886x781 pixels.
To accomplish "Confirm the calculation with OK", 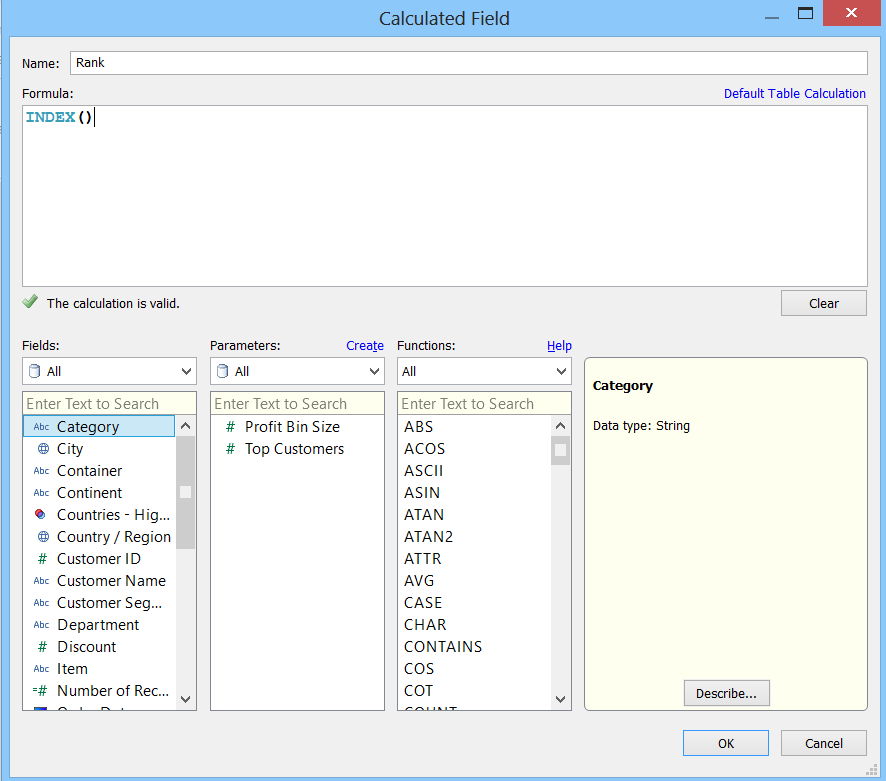I will pos(725,743).
